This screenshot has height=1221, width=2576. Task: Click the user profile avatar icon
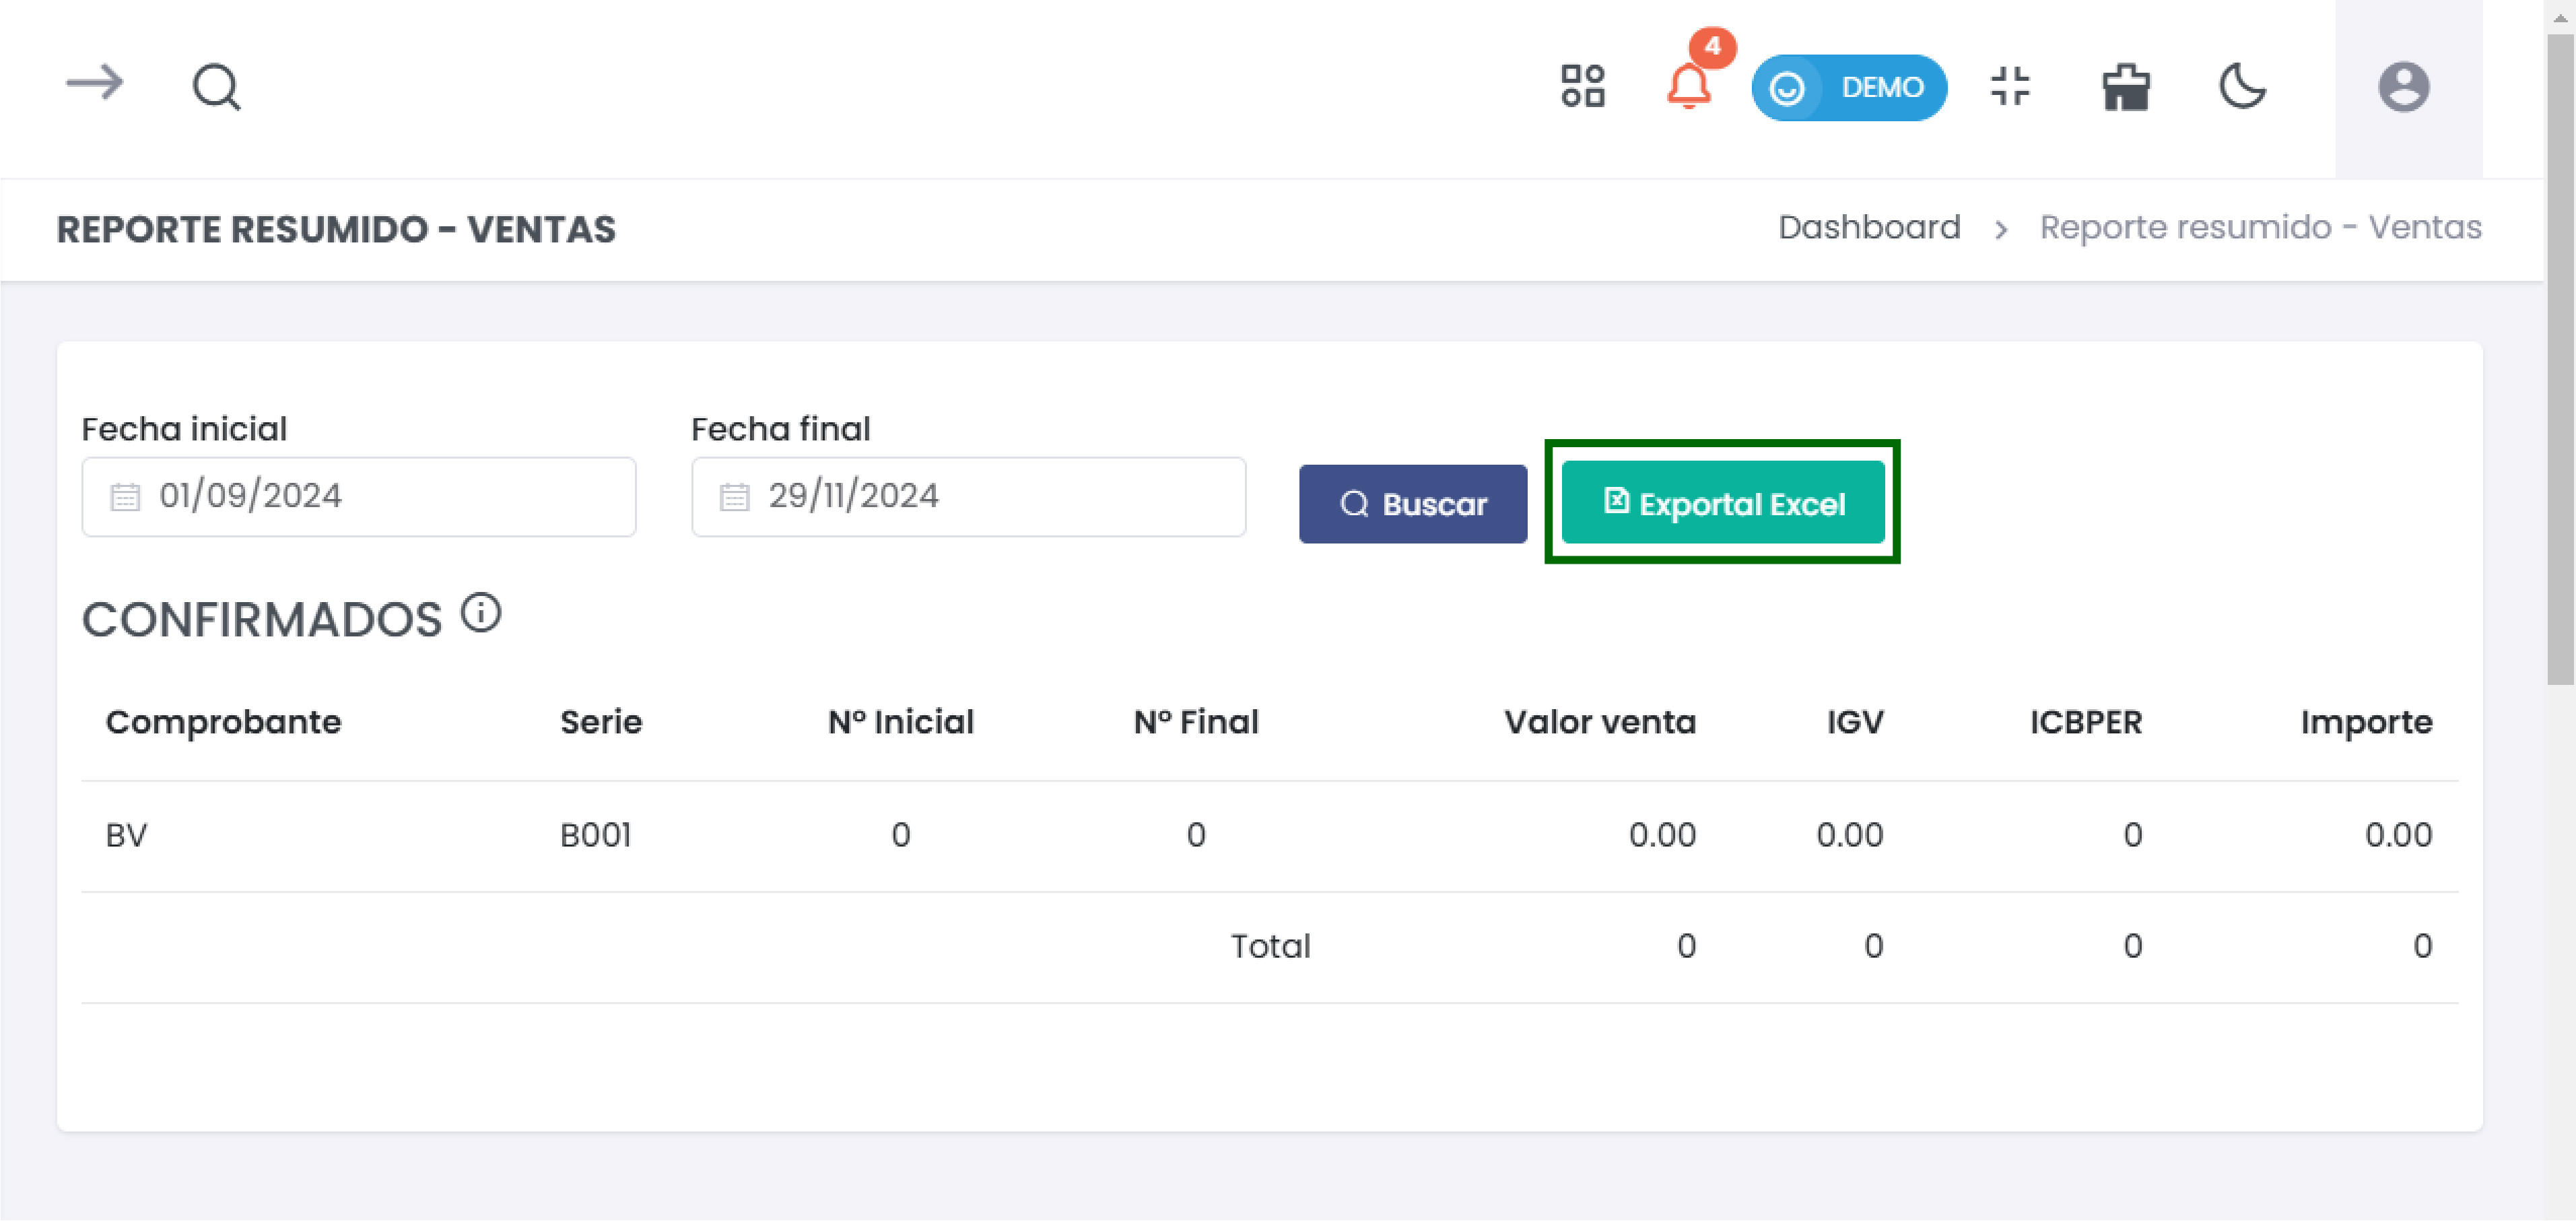click(2405, 88)
